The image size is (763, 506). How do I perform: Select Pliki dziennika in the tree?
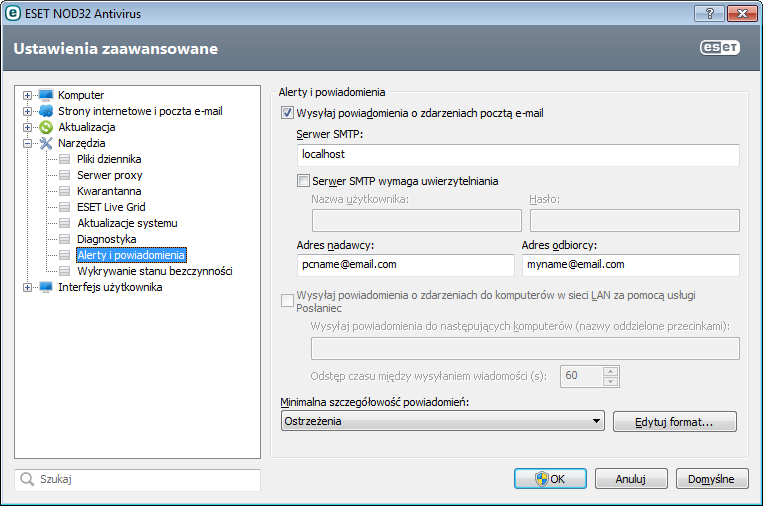(109, 159)
